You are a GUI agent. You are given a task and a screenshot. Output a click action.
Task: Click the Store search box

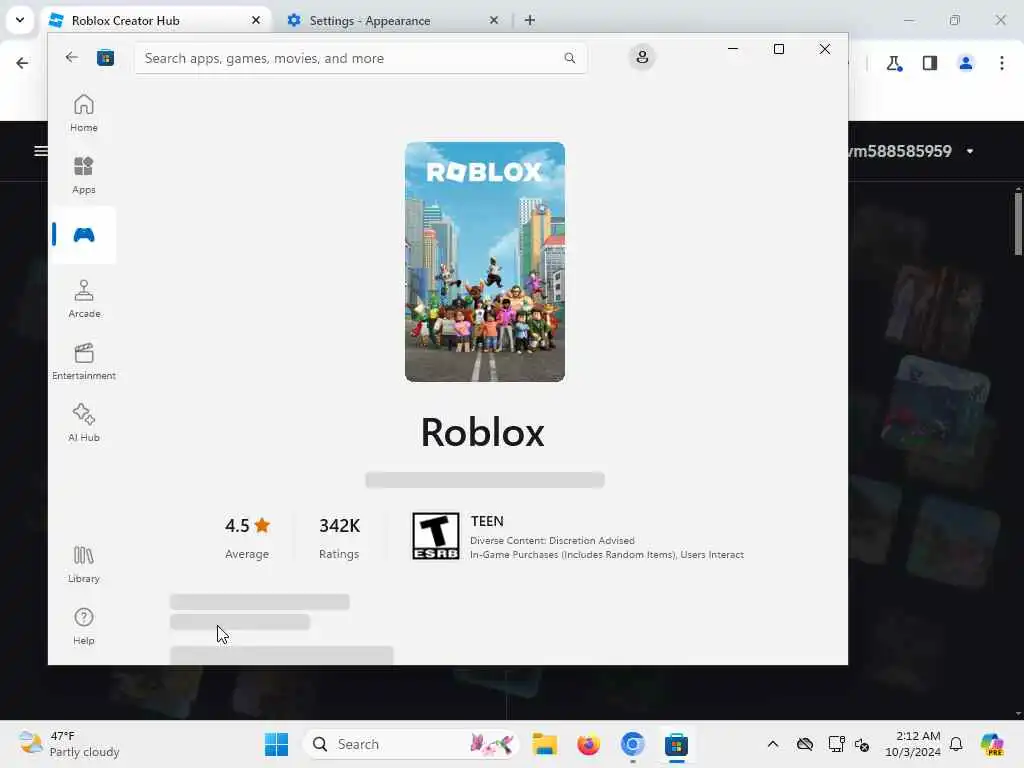click(x=360, y=58)
